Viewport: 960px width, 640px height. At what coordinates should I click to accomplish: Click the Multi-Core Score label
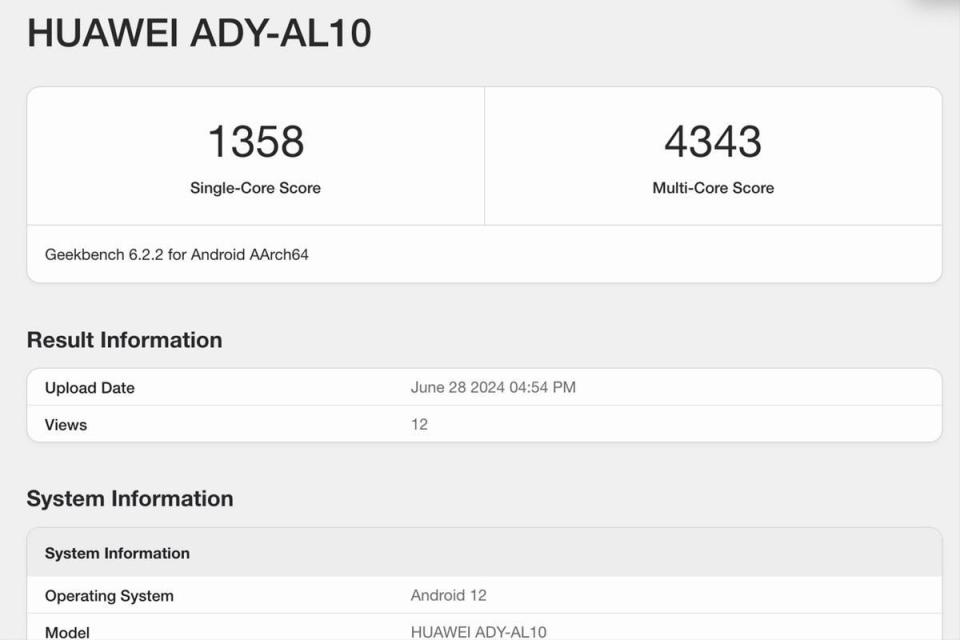tap(713, 188)
